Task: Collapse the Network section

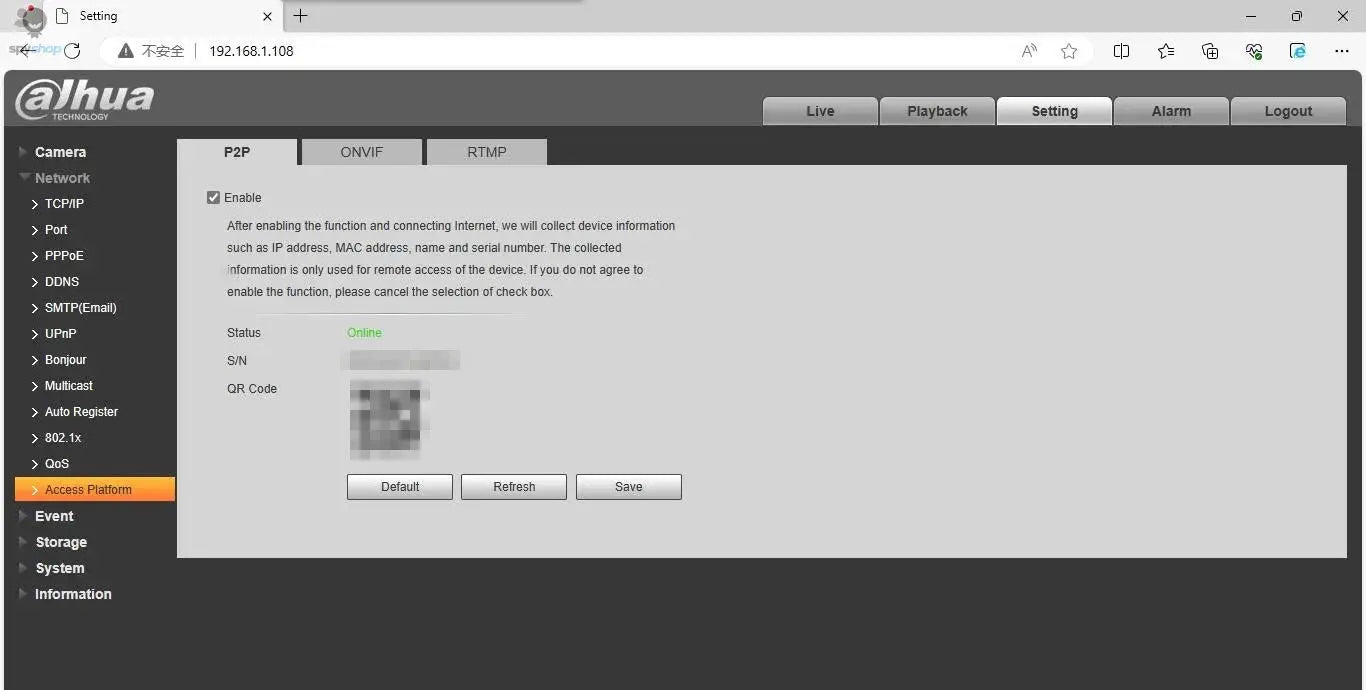Action: click(62, 178)
